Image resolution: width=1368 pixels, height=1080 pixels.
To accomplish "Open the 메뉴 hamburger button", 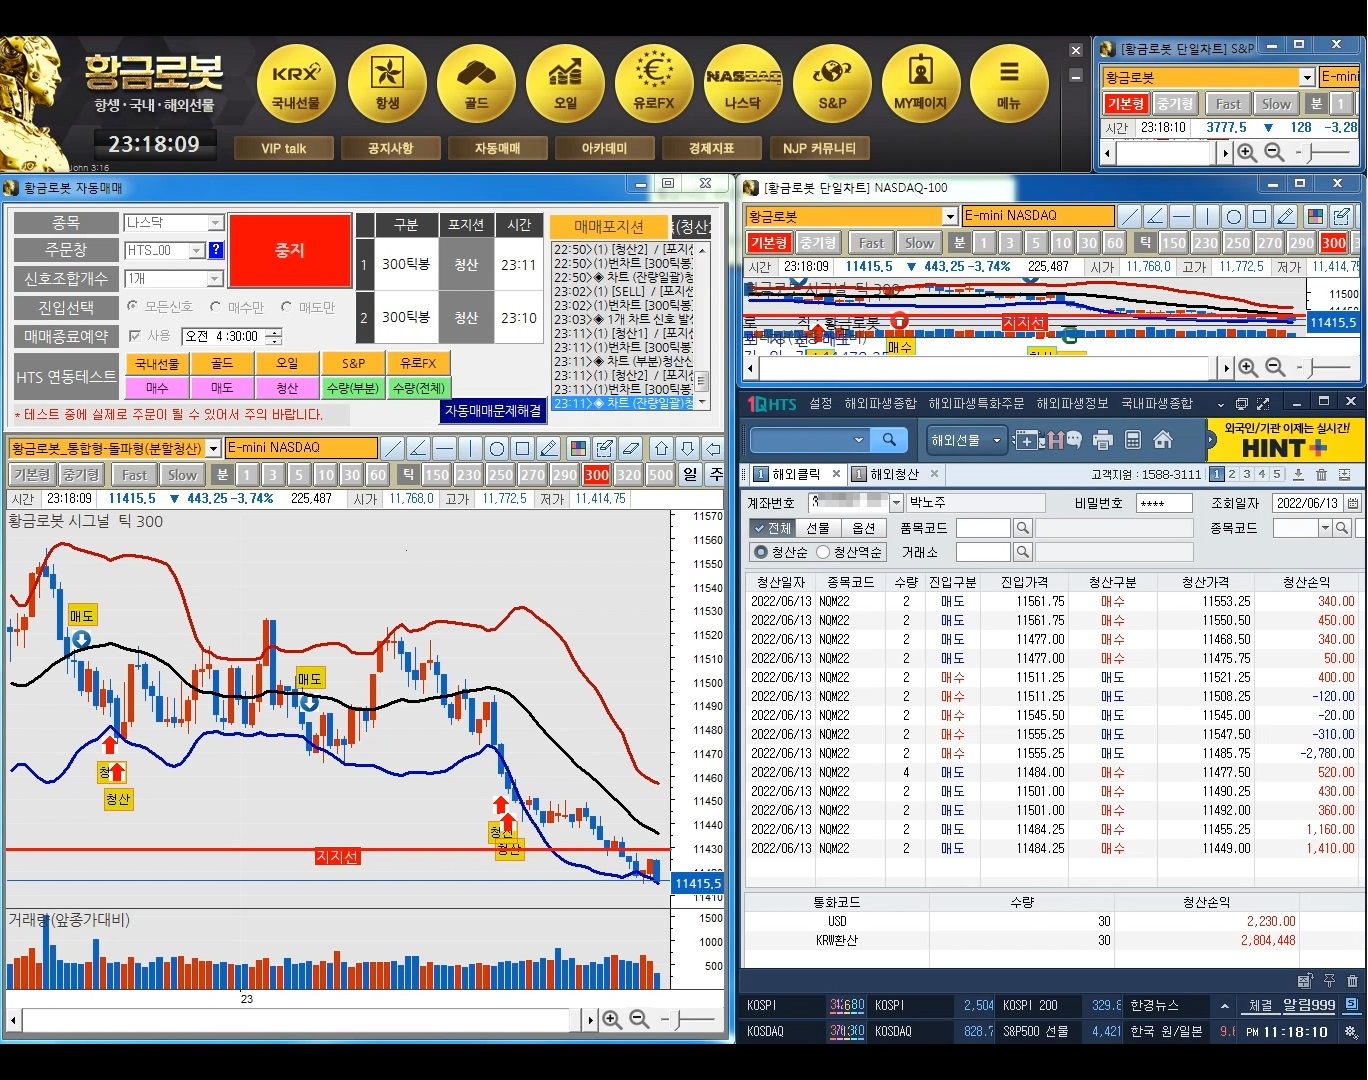I will click(1009, 84).
